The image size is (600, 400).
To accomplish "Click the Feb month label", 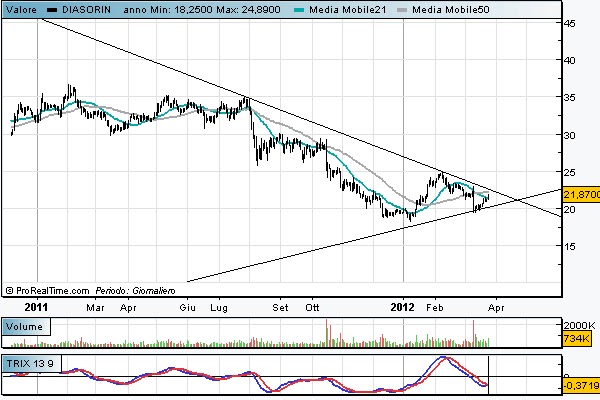I will click(435, 308).
